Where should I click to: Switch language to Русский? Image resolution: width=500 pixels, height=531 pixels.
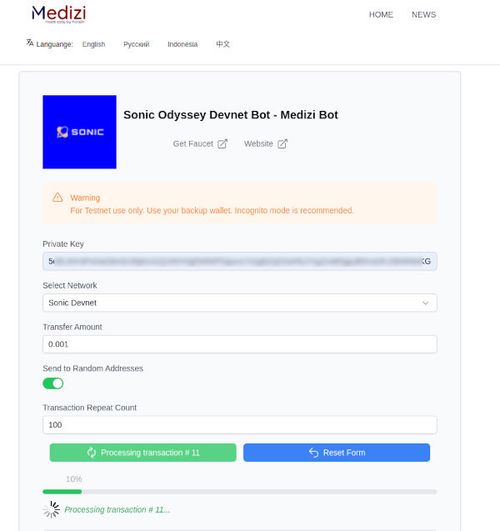[x=136, y=44]
